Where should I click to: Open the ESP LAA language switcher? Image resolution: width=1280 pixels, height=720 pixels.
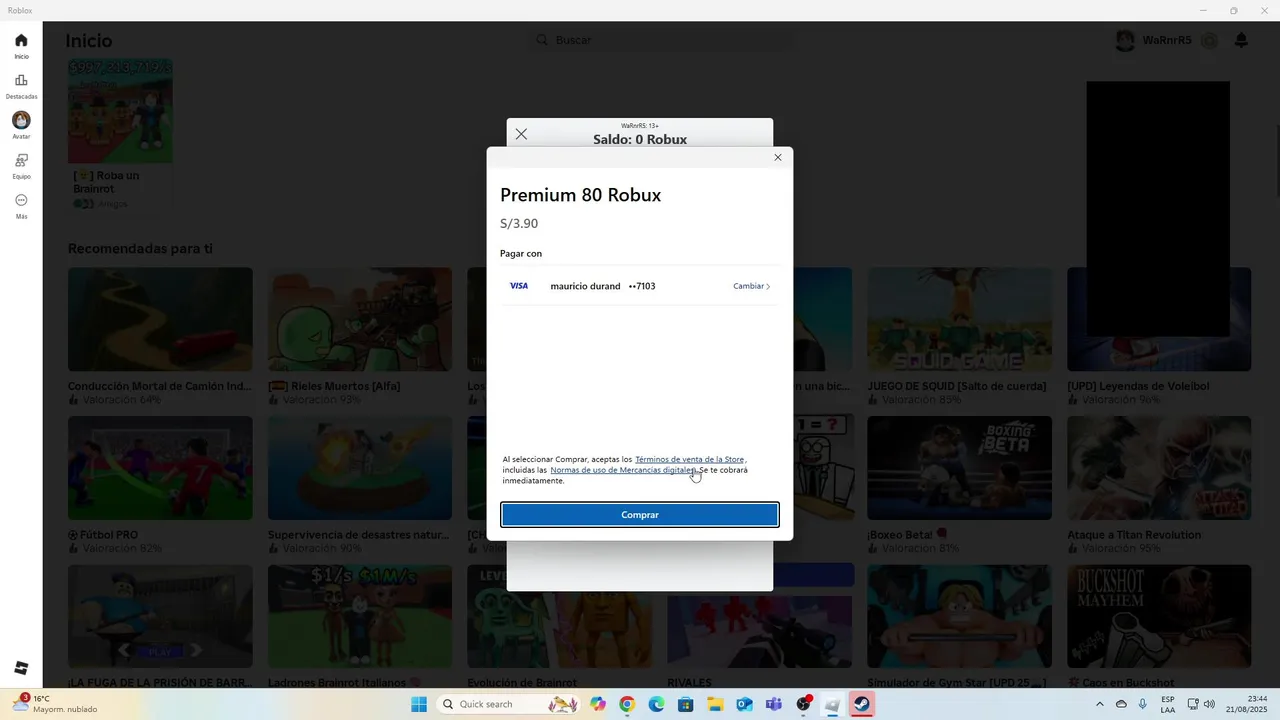pos(1168,704)
